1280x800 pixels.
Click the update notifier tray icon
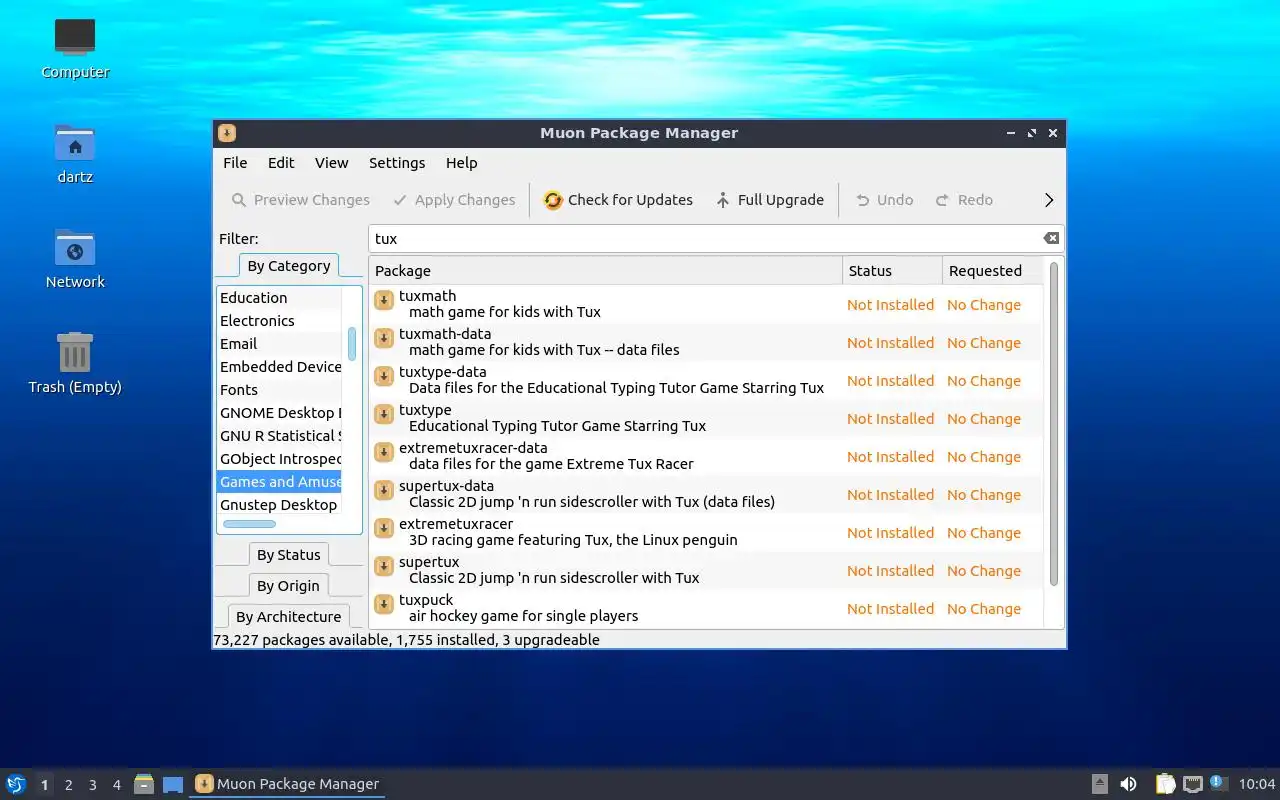coord(1218,783)
